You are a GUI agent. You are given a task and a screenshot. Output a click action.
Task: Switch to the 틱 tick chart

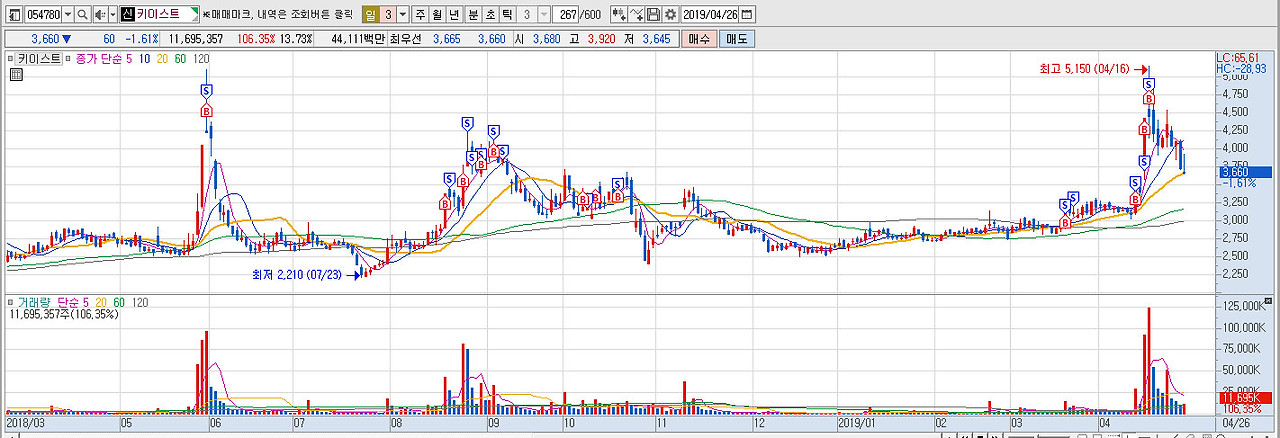(508, 14)
